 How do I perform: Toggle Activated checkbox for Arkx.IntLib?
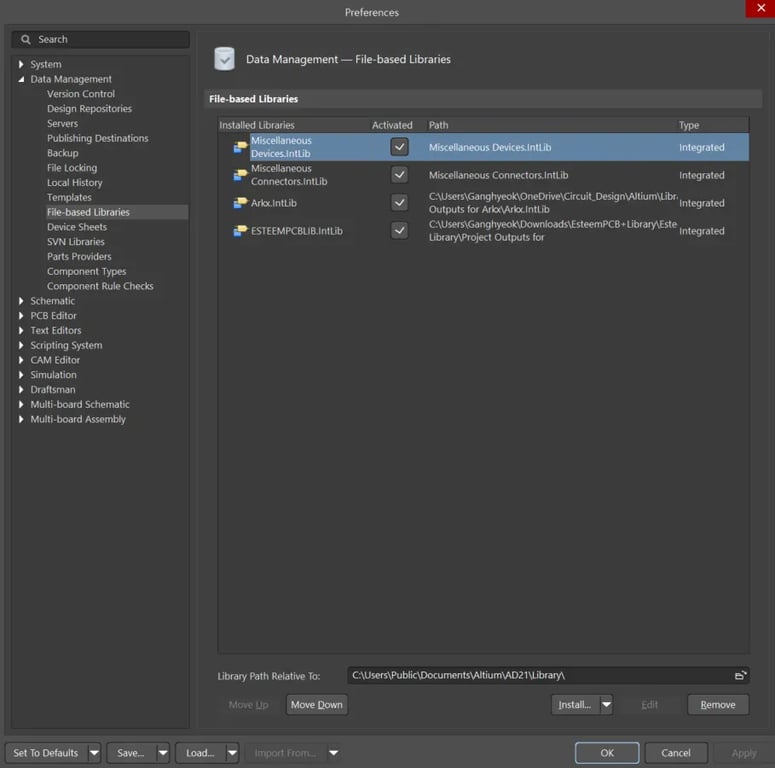pos(399,203)
